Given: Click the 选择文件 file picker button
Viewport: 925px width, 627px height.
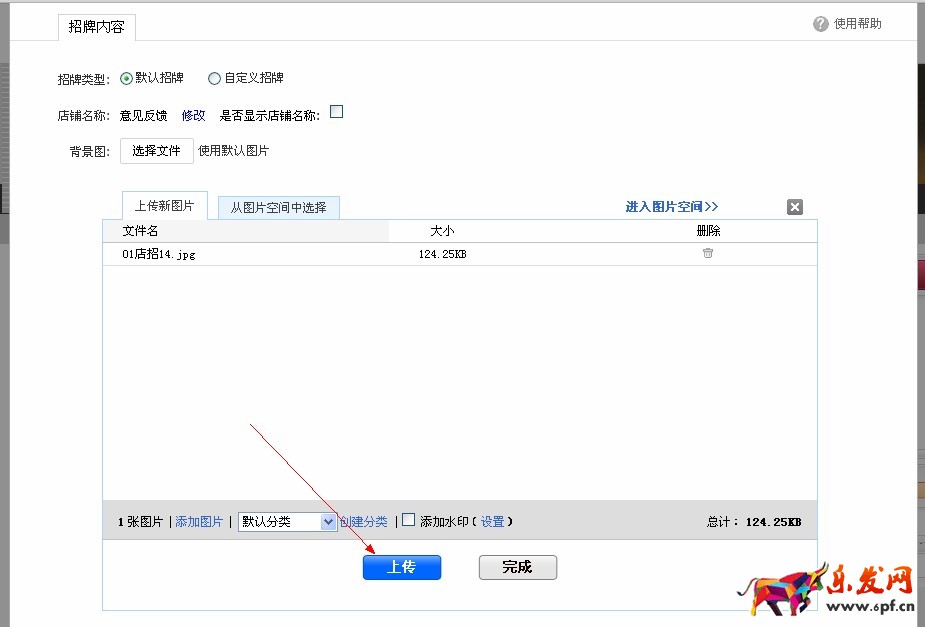Looking at the screenshot, I should (x=156, y=151).
